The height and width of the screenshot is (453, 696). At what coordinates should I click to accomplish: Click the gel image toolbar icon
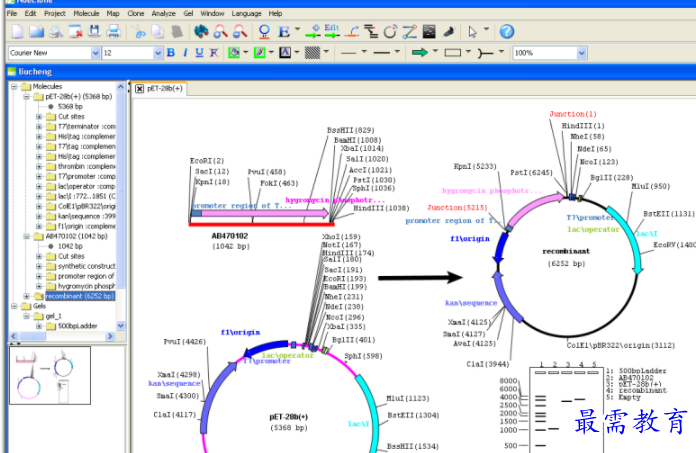[x=429, y=32]
